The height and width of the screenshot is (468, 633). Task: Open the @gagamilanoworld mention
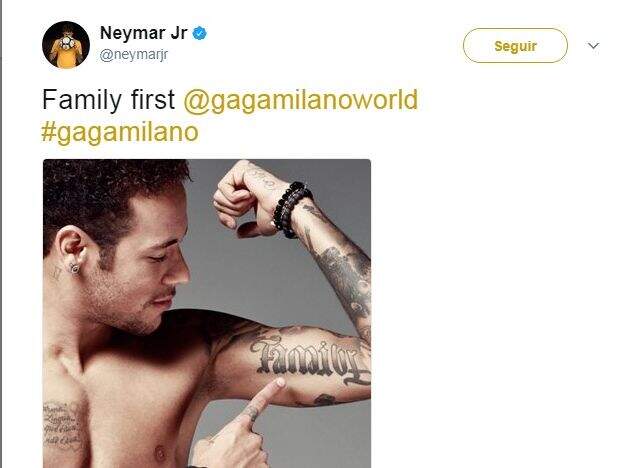(301, 99)
